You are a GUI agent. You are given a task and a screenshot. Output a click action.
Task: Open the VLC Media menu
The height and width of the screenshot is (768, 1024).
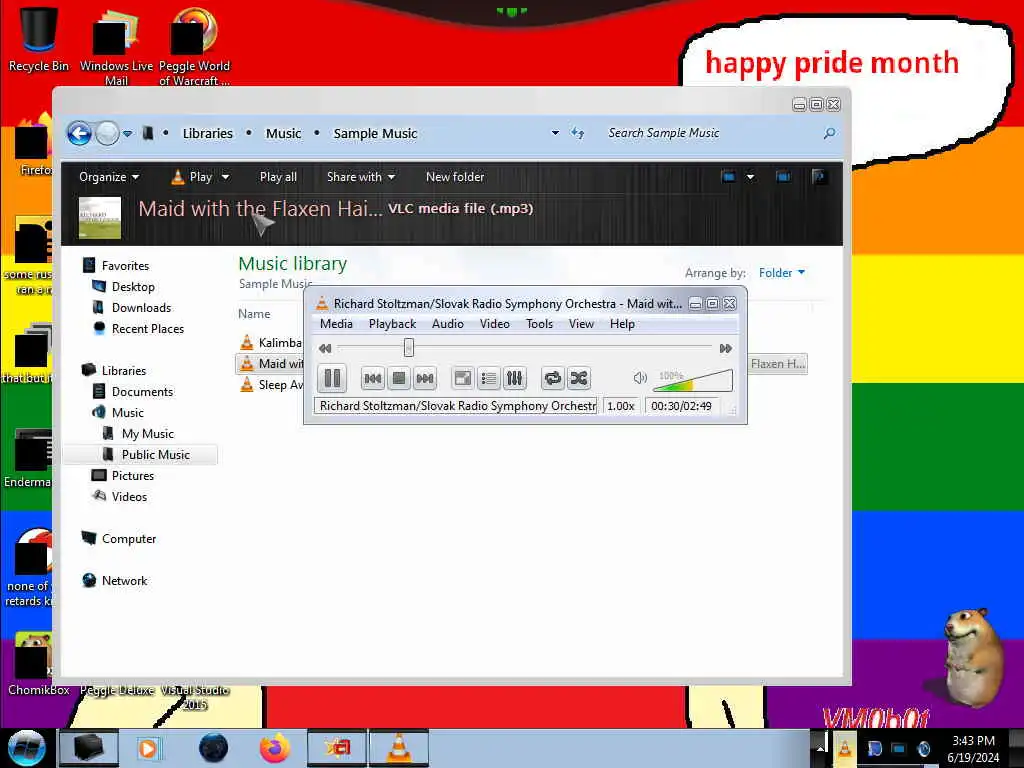[336, 324]
